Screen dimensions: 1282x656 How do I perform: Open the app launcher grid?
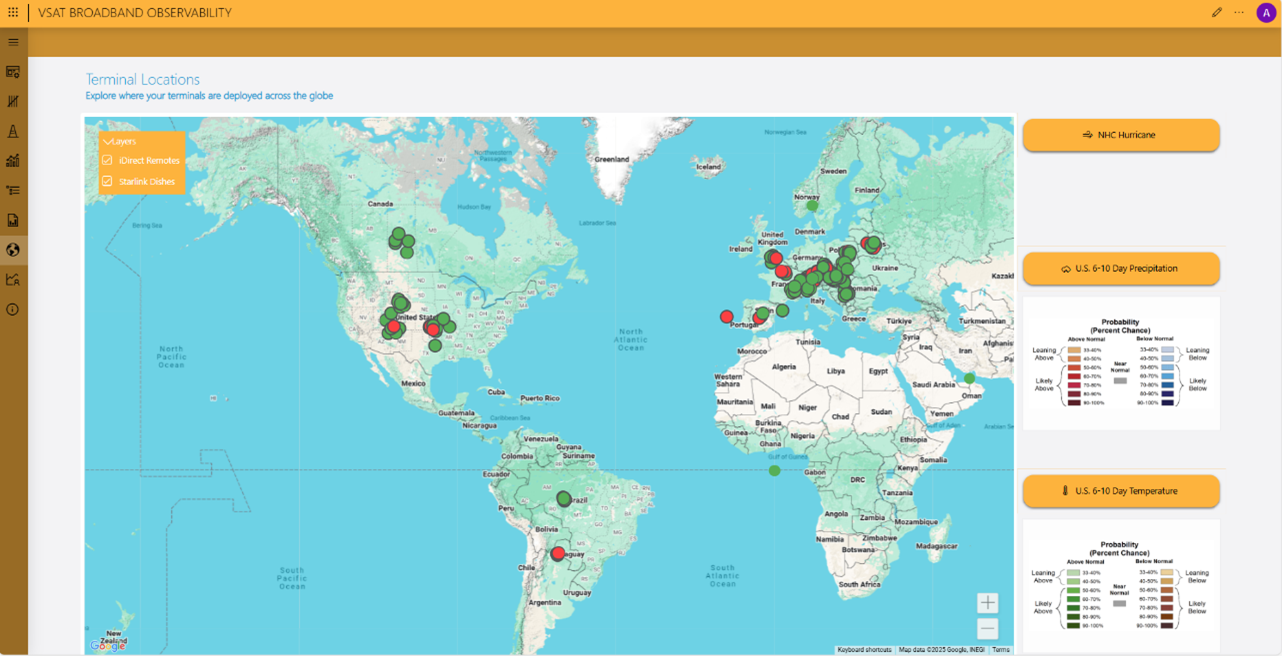[x=13, y=12]
